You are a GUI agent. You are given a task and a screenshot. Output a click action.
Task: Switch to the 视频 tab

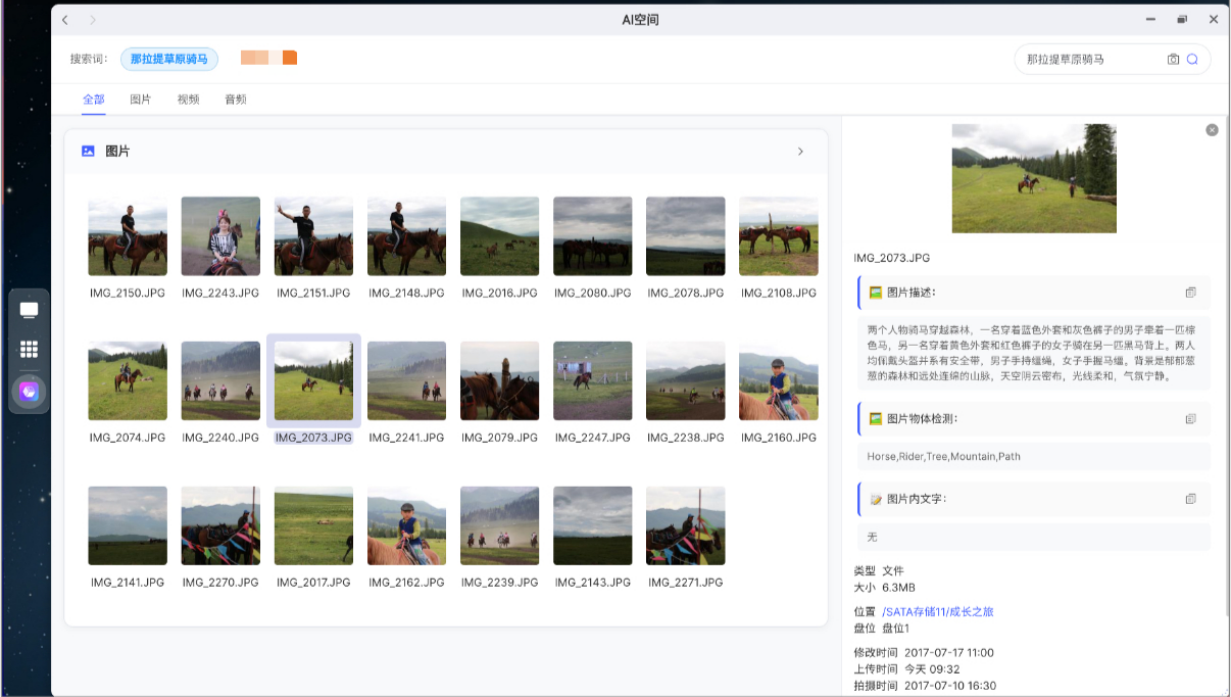tap(188, 99)
